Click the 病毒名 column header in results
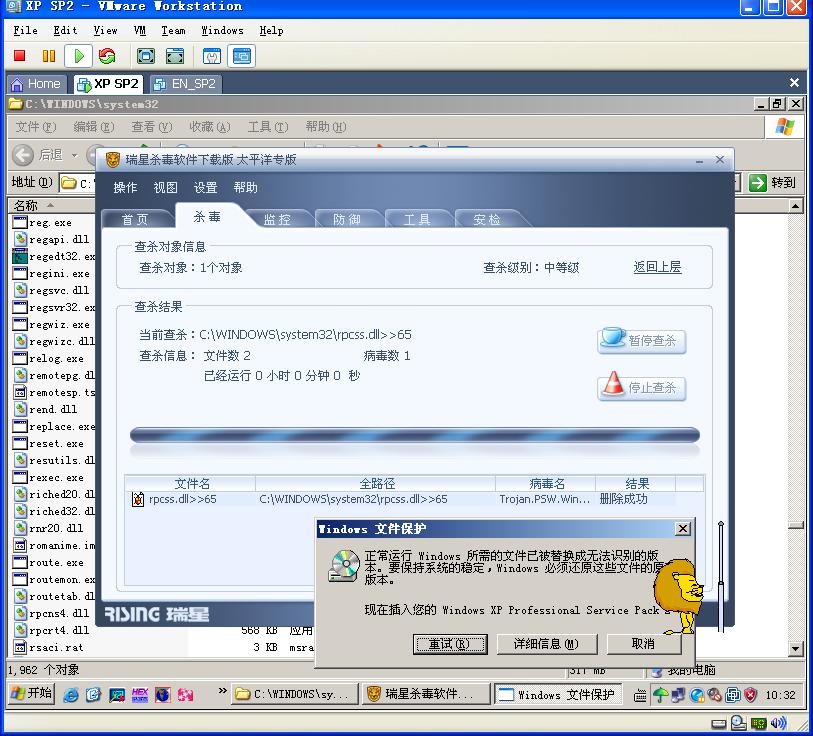The width and height of the screenshot is (813, 736). 545,483
